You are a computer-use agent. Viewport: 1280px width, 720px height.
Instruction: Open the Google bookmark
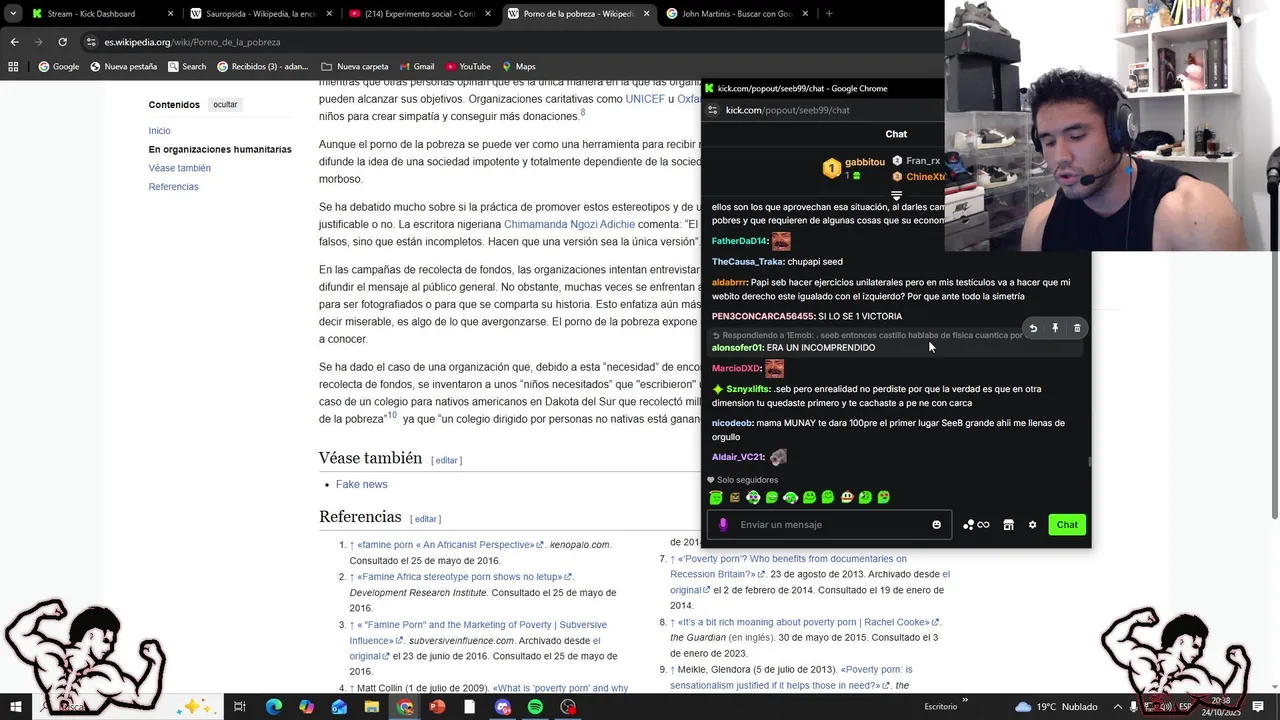click(x=59, y=67)
